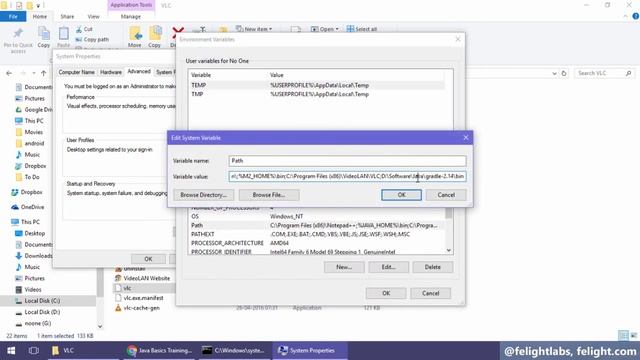Screen dimensions: 640x360
Task: Click Edit... under system variables
Action: point(388,267)
